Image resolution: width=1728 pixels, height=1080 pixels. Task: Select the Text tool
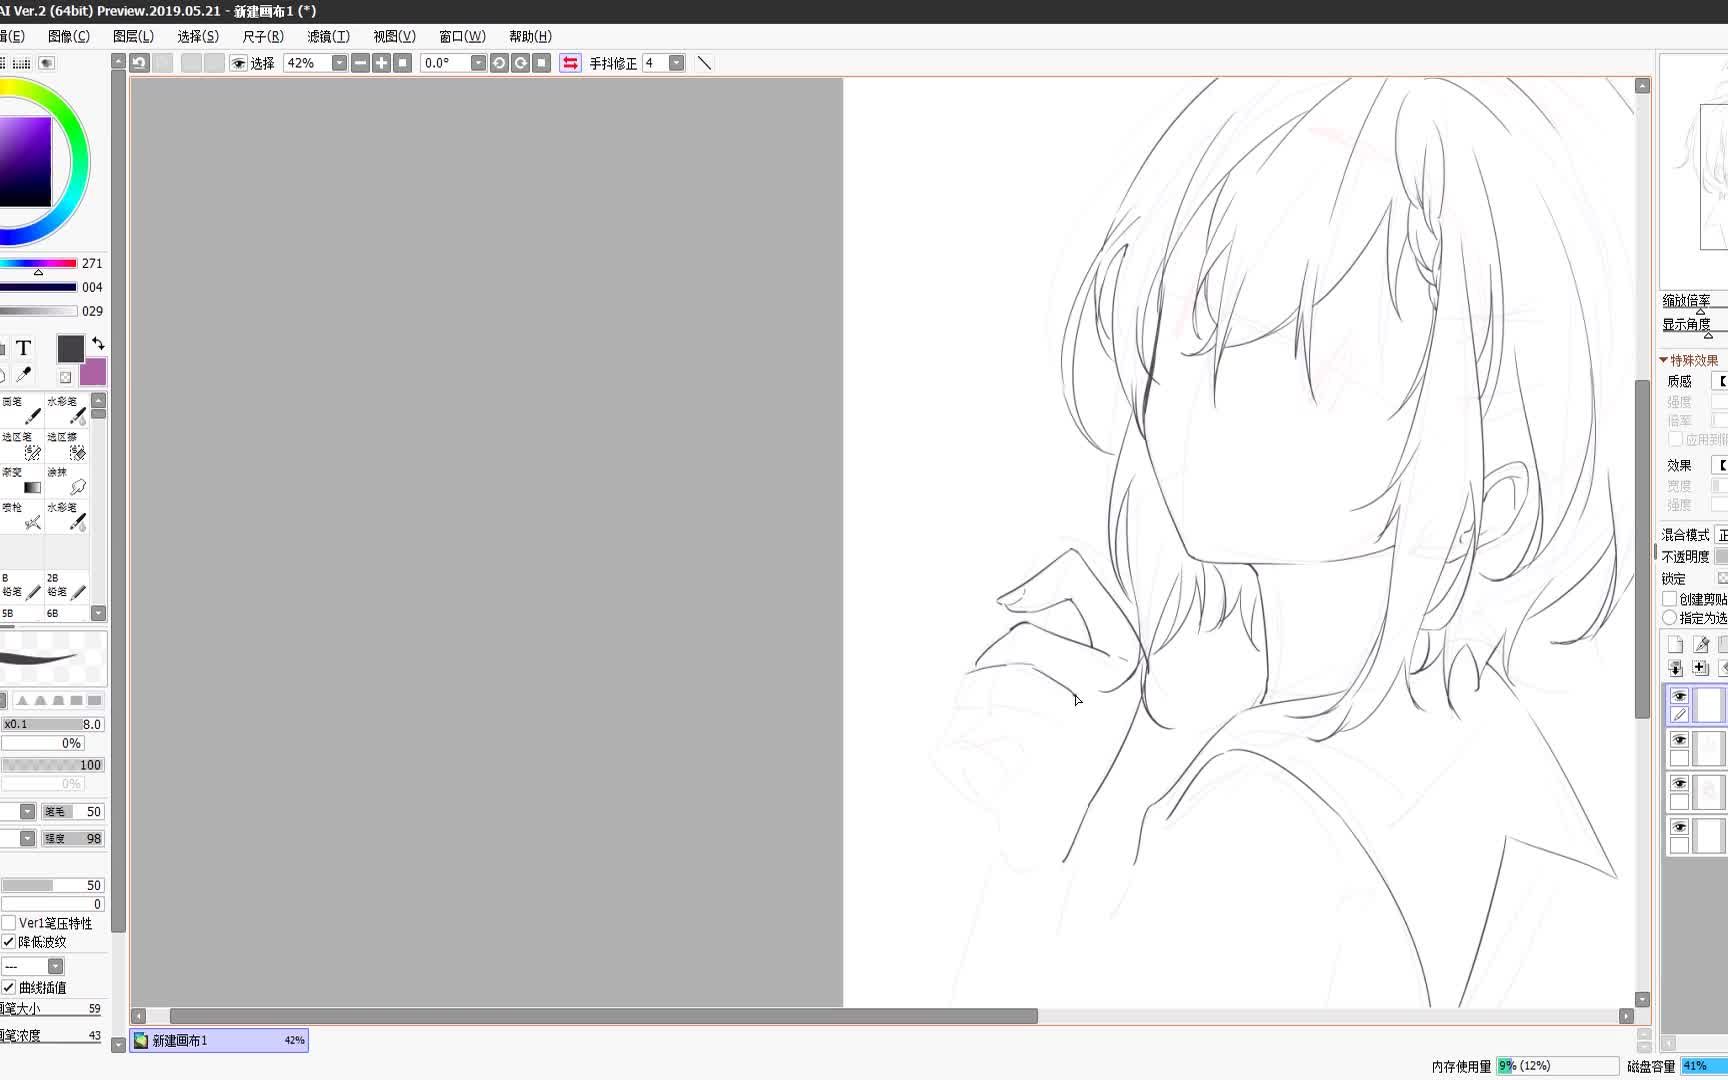[23, 347]
